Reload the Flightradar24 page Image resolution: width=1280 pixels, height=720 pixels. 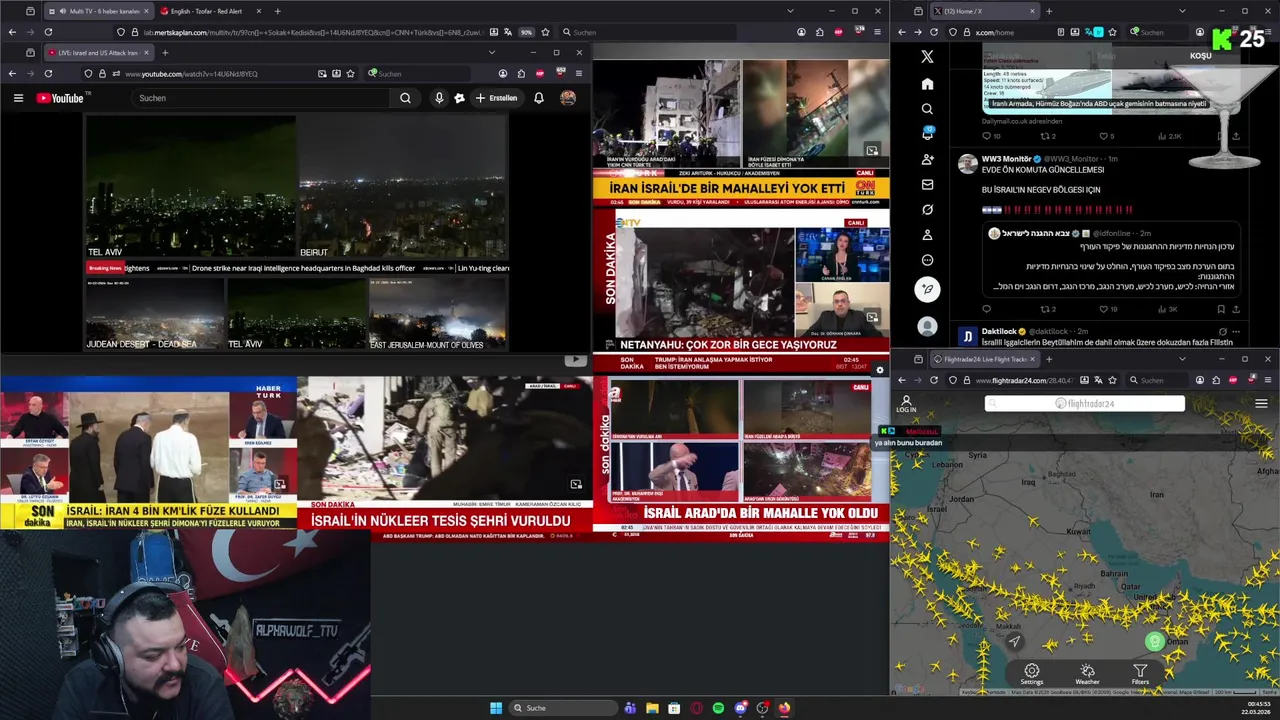(934, 380)
